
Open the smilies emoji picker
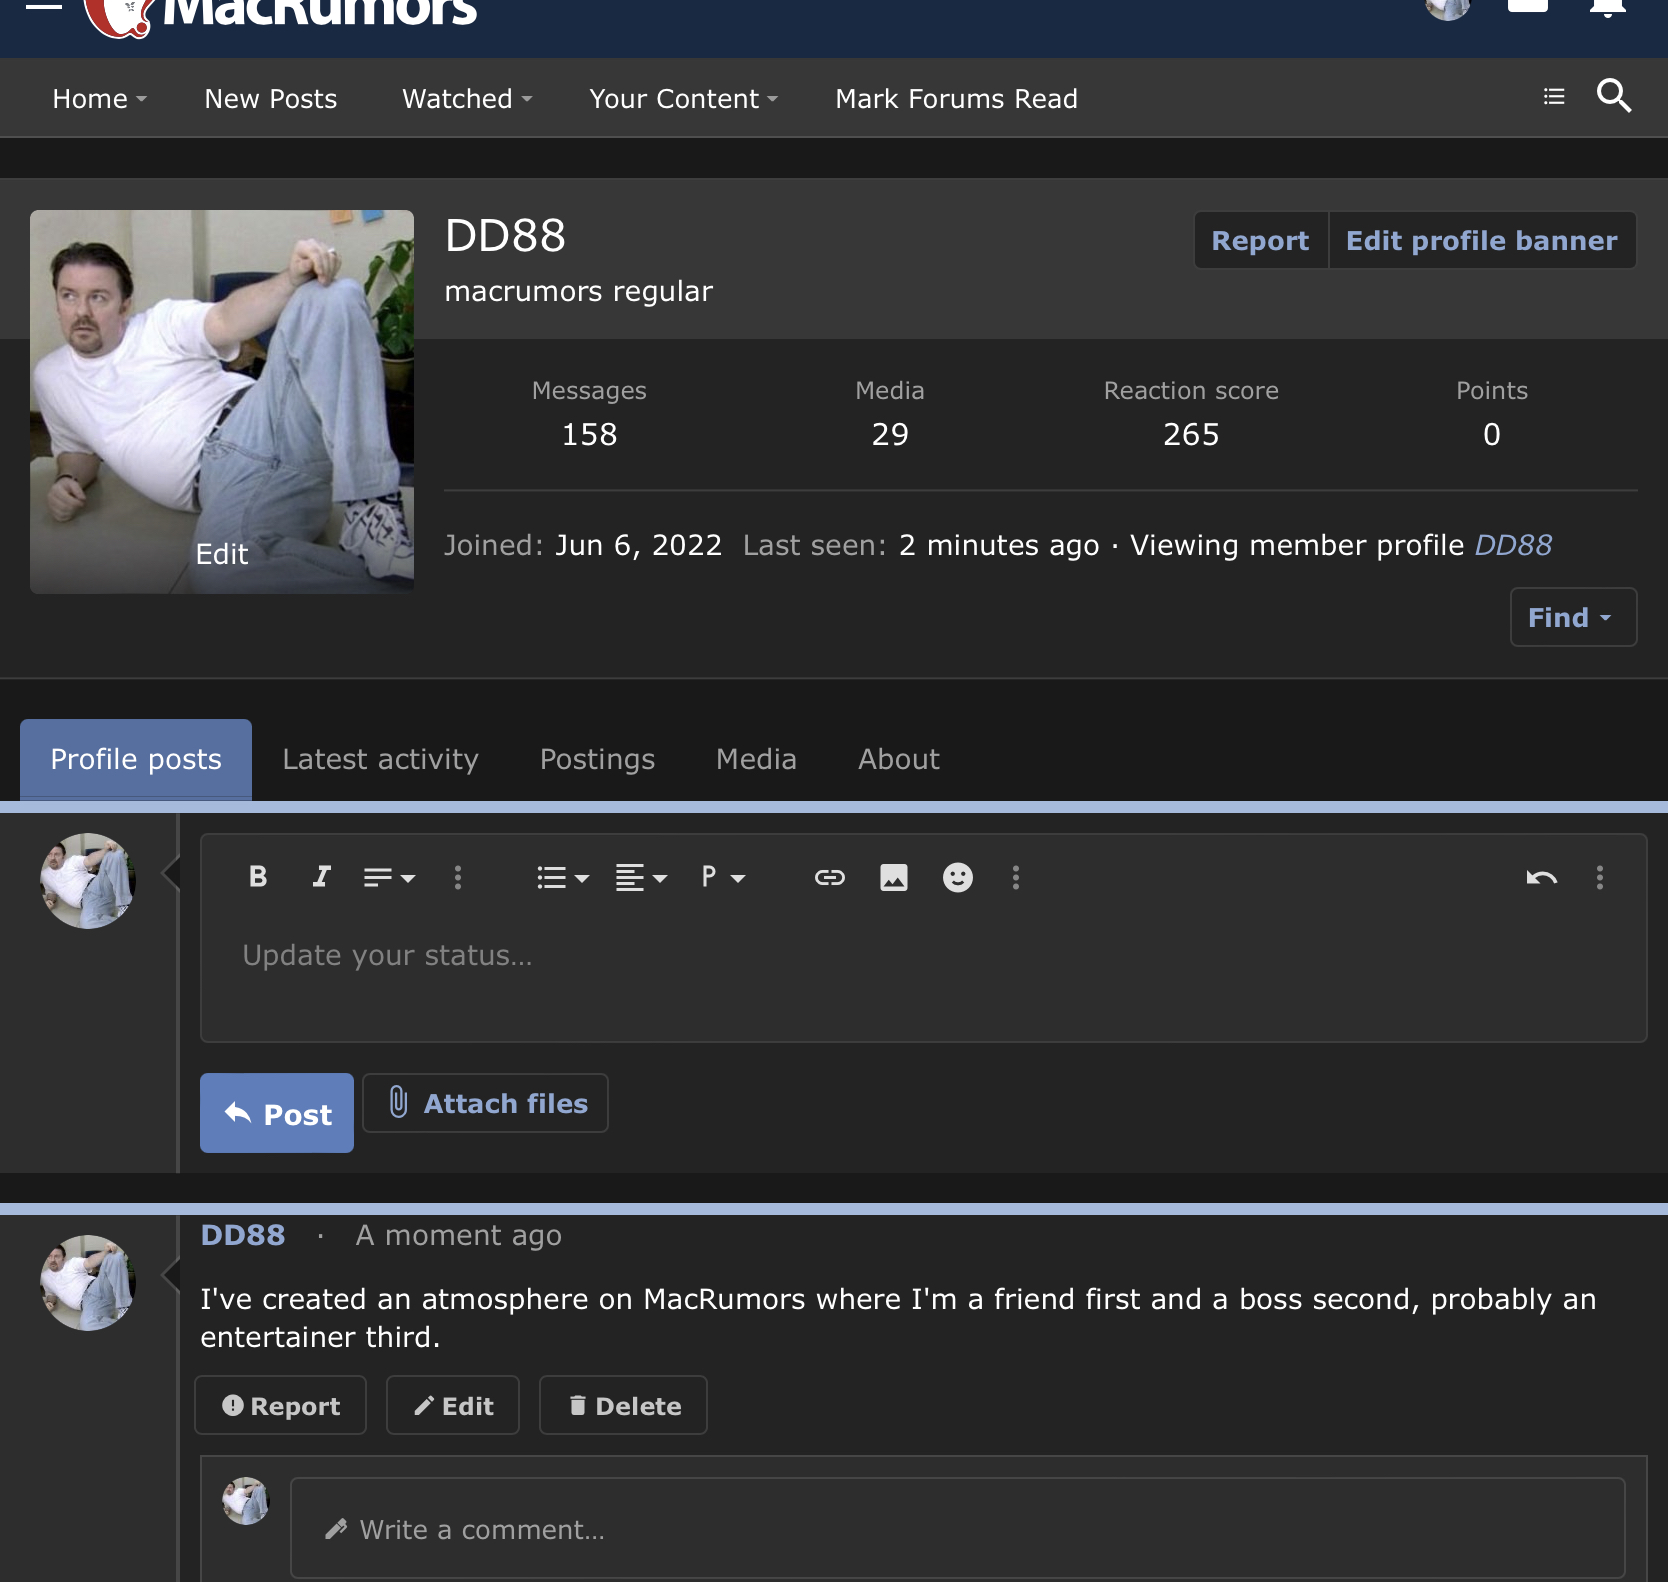coord(958,877)
